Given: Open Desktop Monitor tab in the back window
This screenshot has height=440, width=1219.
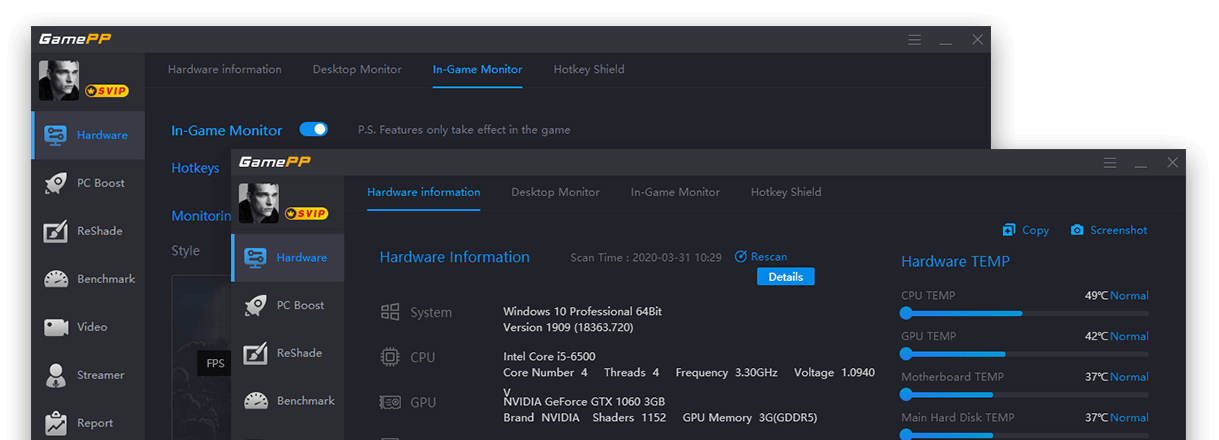Looking at the screenshot, I should click(357, 69).
